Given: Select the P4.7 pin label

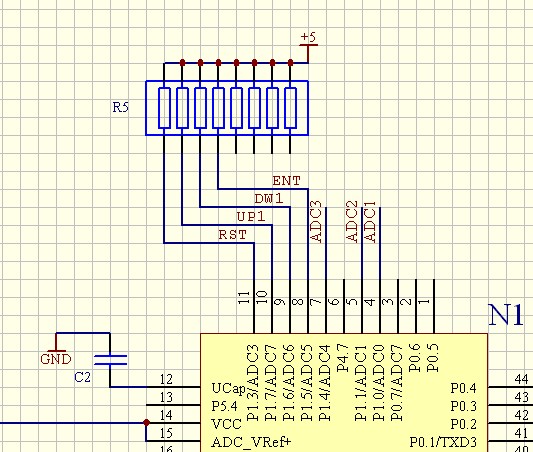Looking at the screenshot, I should 343,358.
